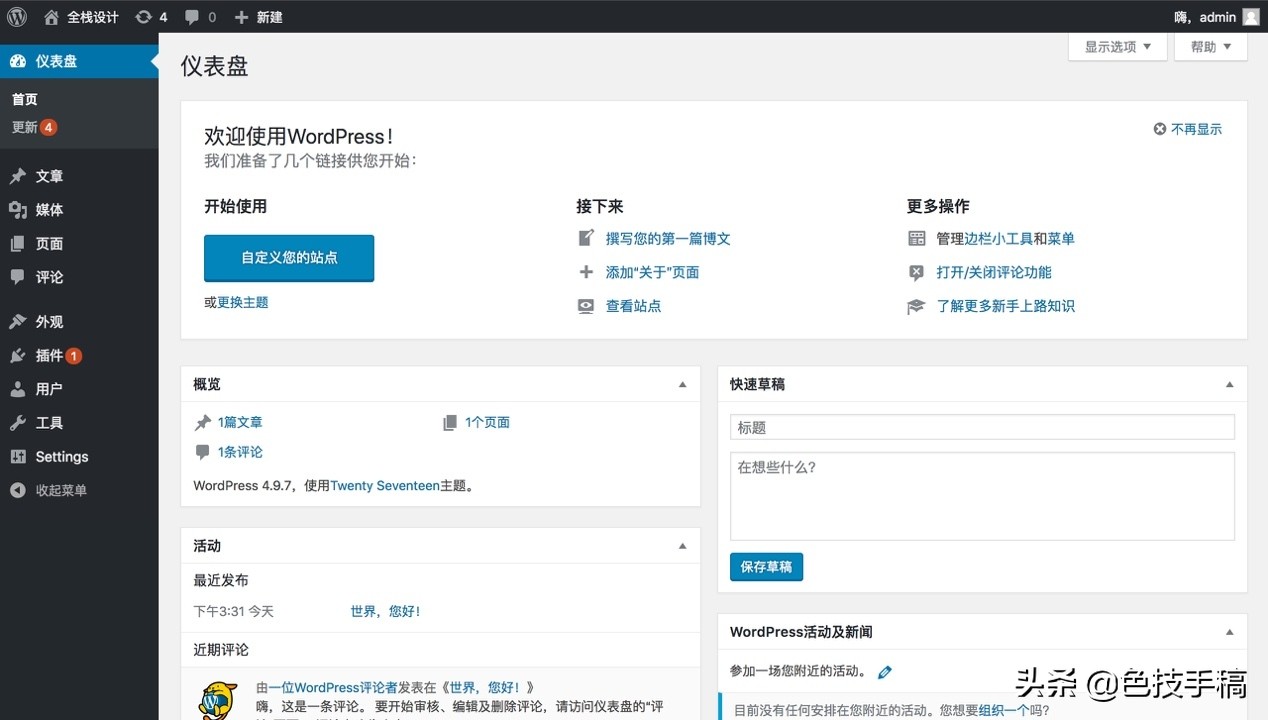Open the 外观 appearance menu
This screenshot has height=720, width=1268.
pyautogui.click(x=49, y=322)
